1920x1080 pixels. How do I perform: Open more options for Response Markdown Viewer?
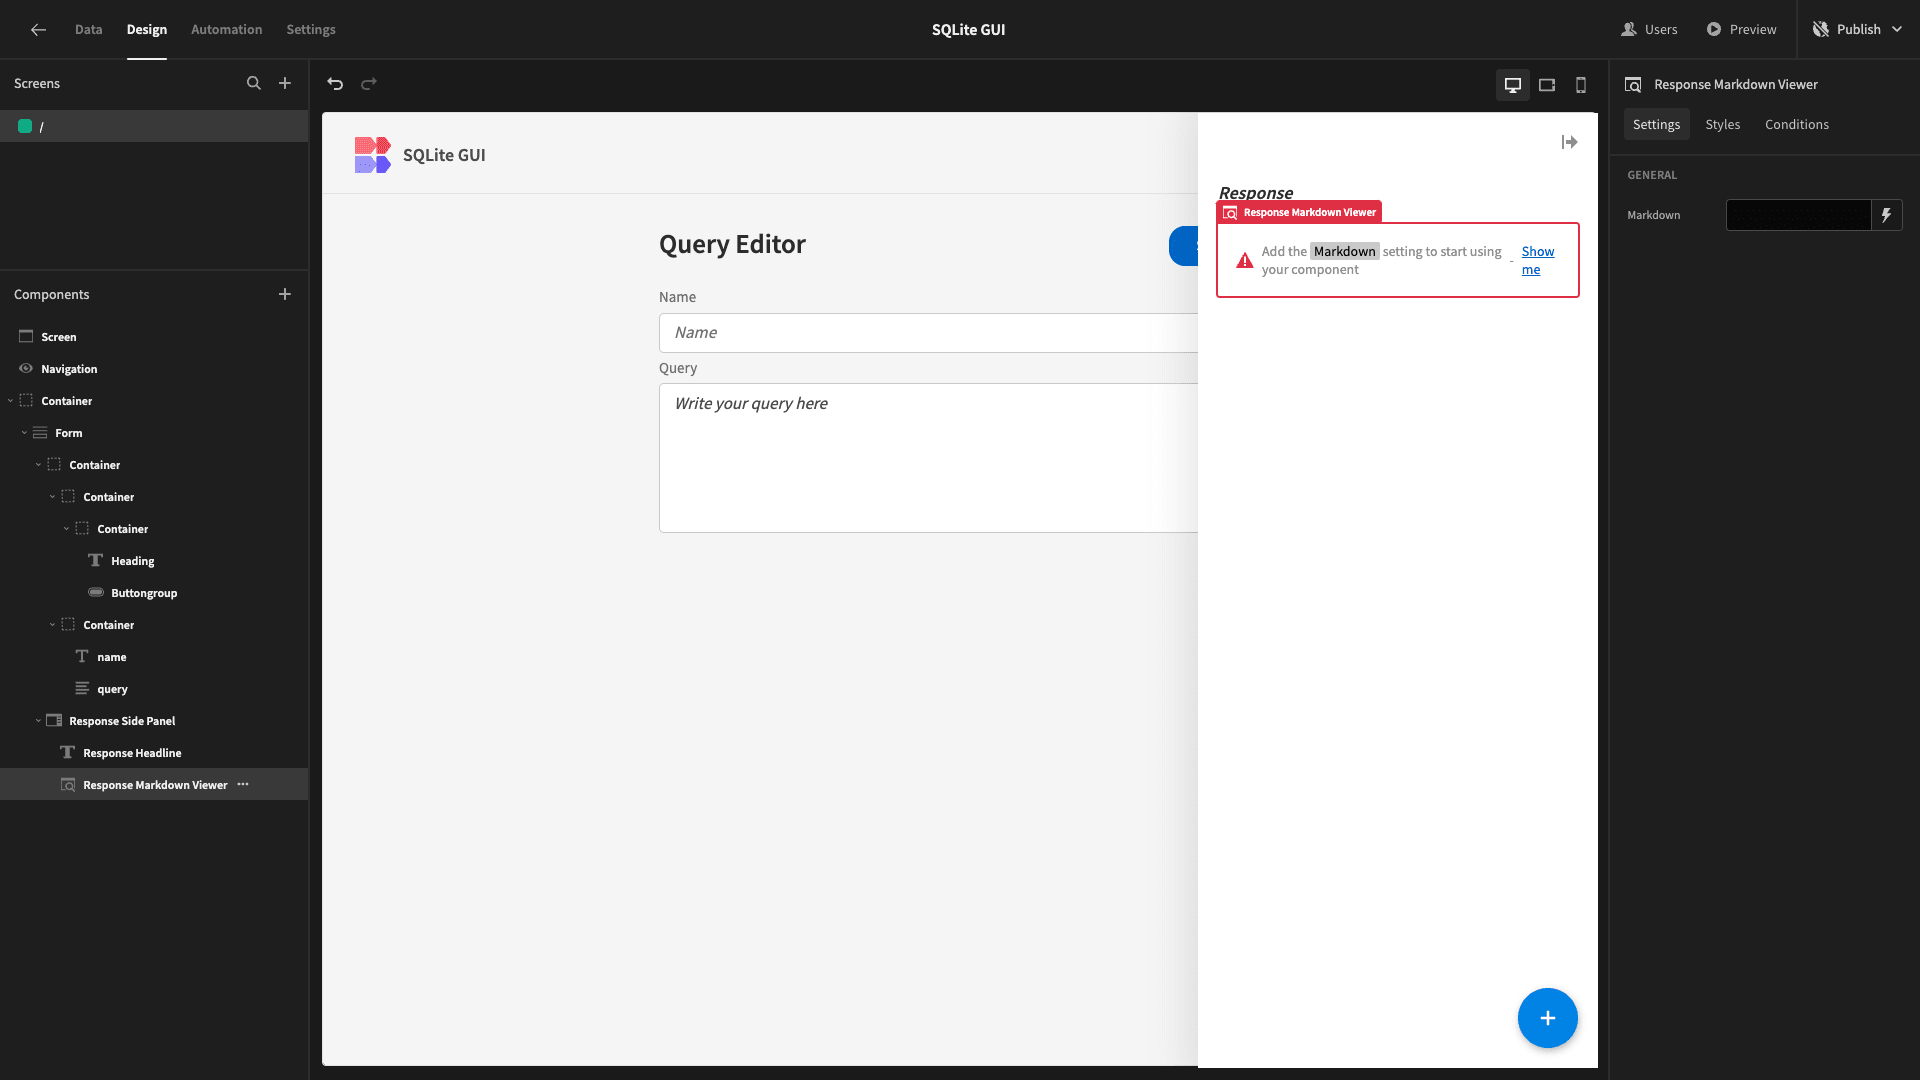(243, 785)
